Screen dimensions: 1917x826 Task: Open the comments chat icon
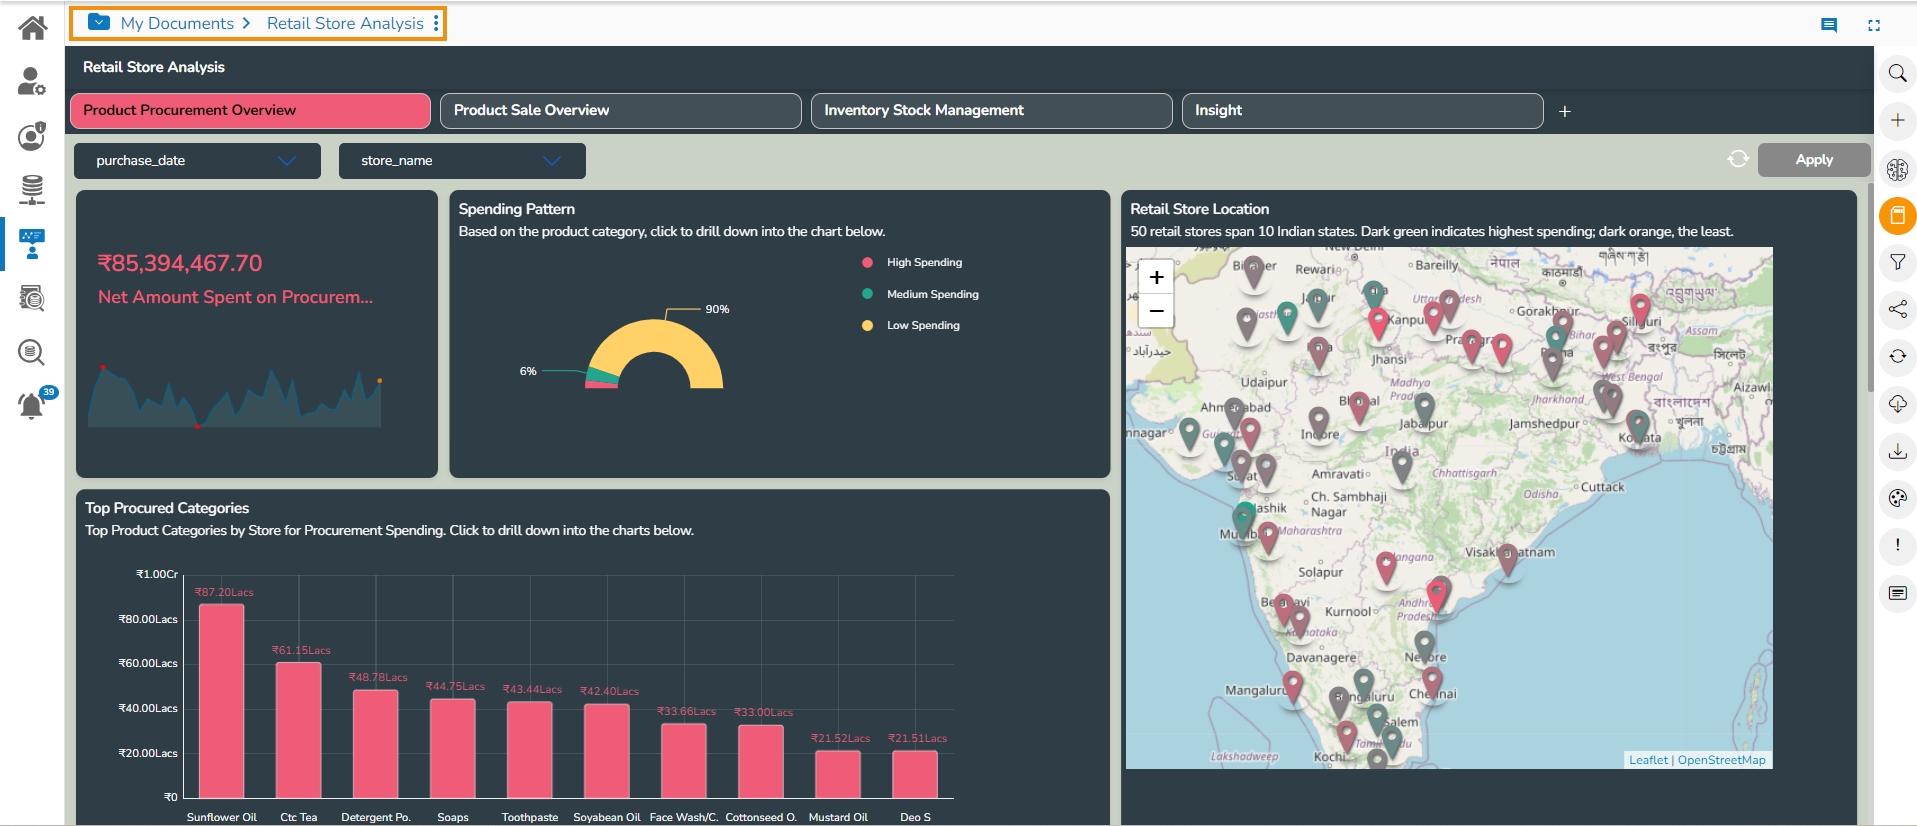[x=1829, y=26]
